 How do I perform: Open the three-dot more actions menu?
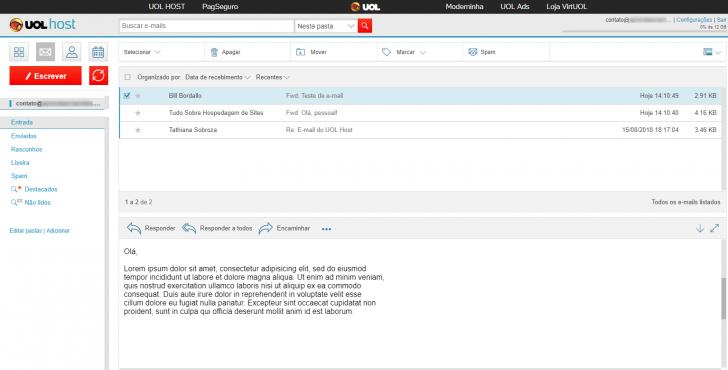tap(326, 229)
